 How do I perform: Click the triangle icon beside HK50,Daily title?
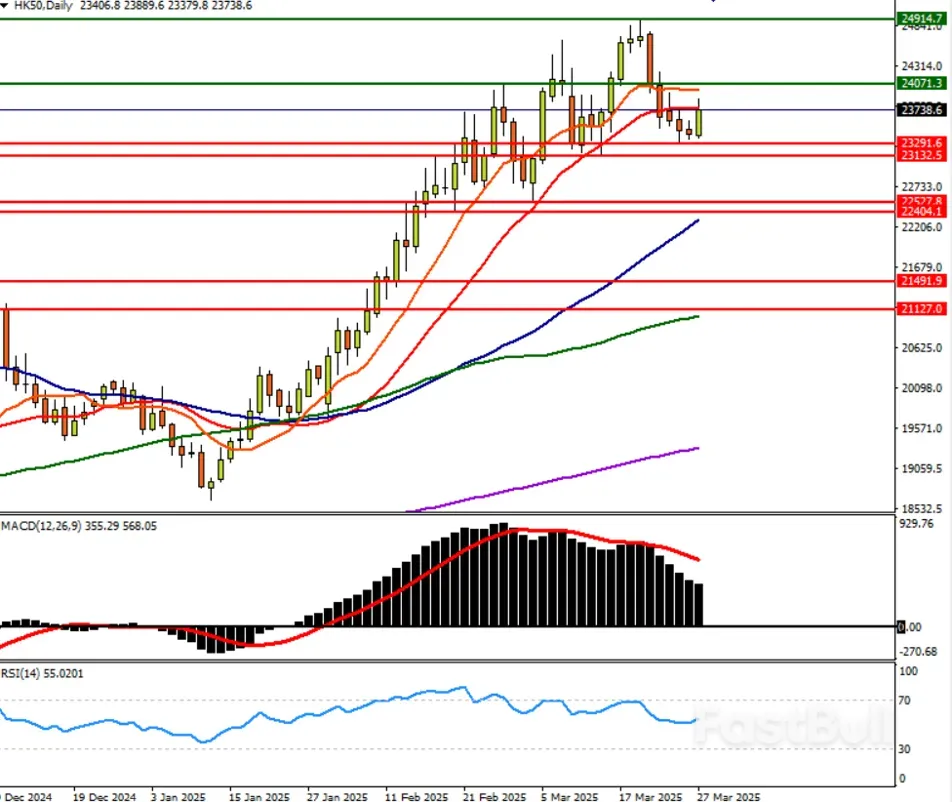[6, 5]
